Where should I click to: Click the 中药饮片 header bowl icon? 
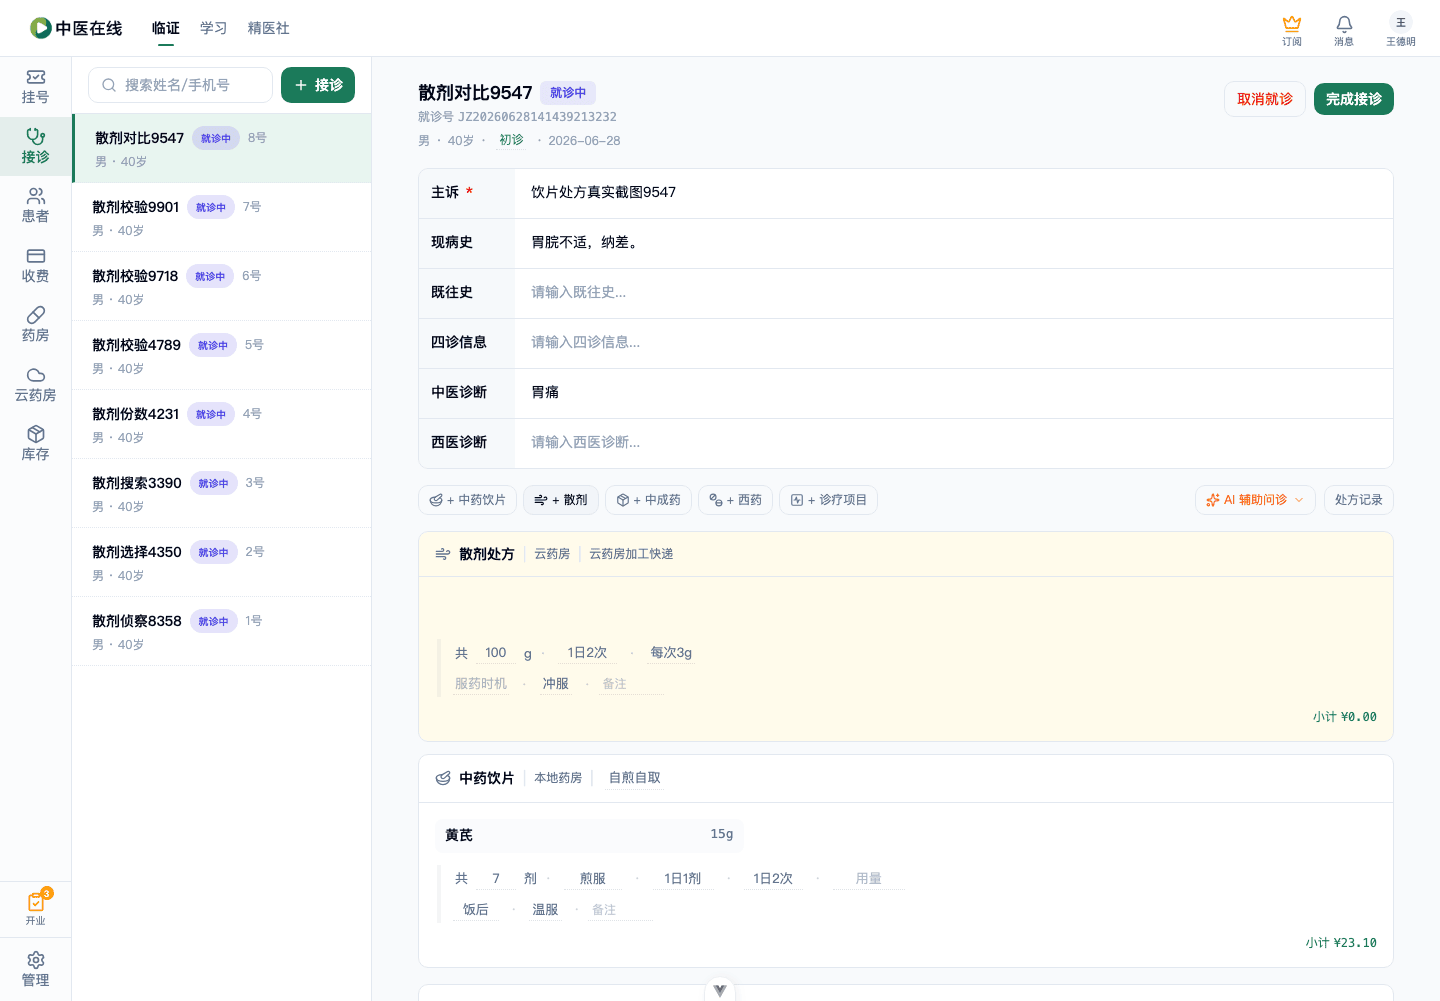tap(443, 778)
